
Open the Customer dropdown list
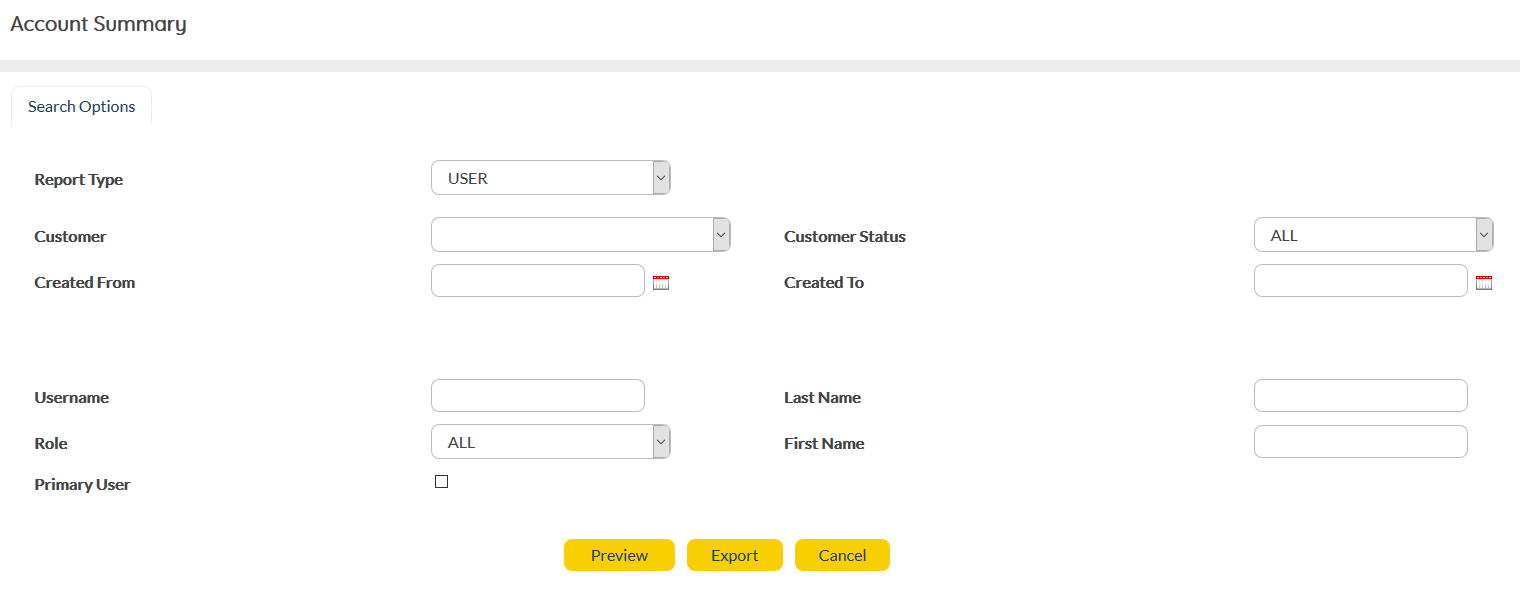click(580, 235)
